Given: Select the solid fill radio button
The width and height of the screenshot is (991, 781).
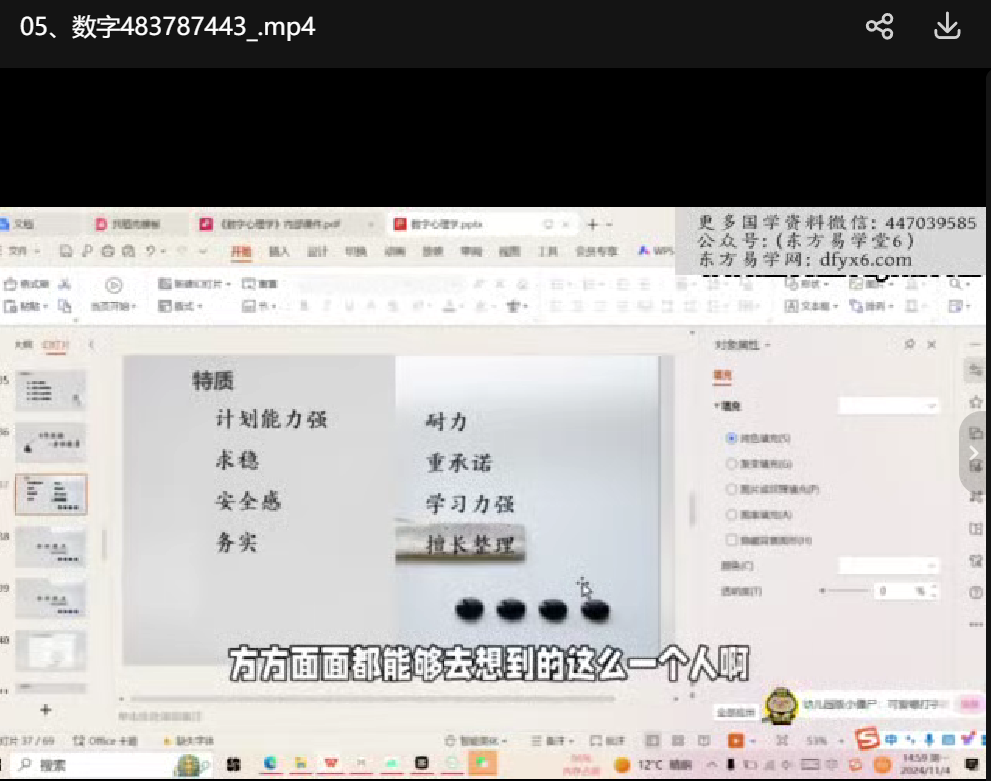Looking at the screenshot, I should (731, 438).
